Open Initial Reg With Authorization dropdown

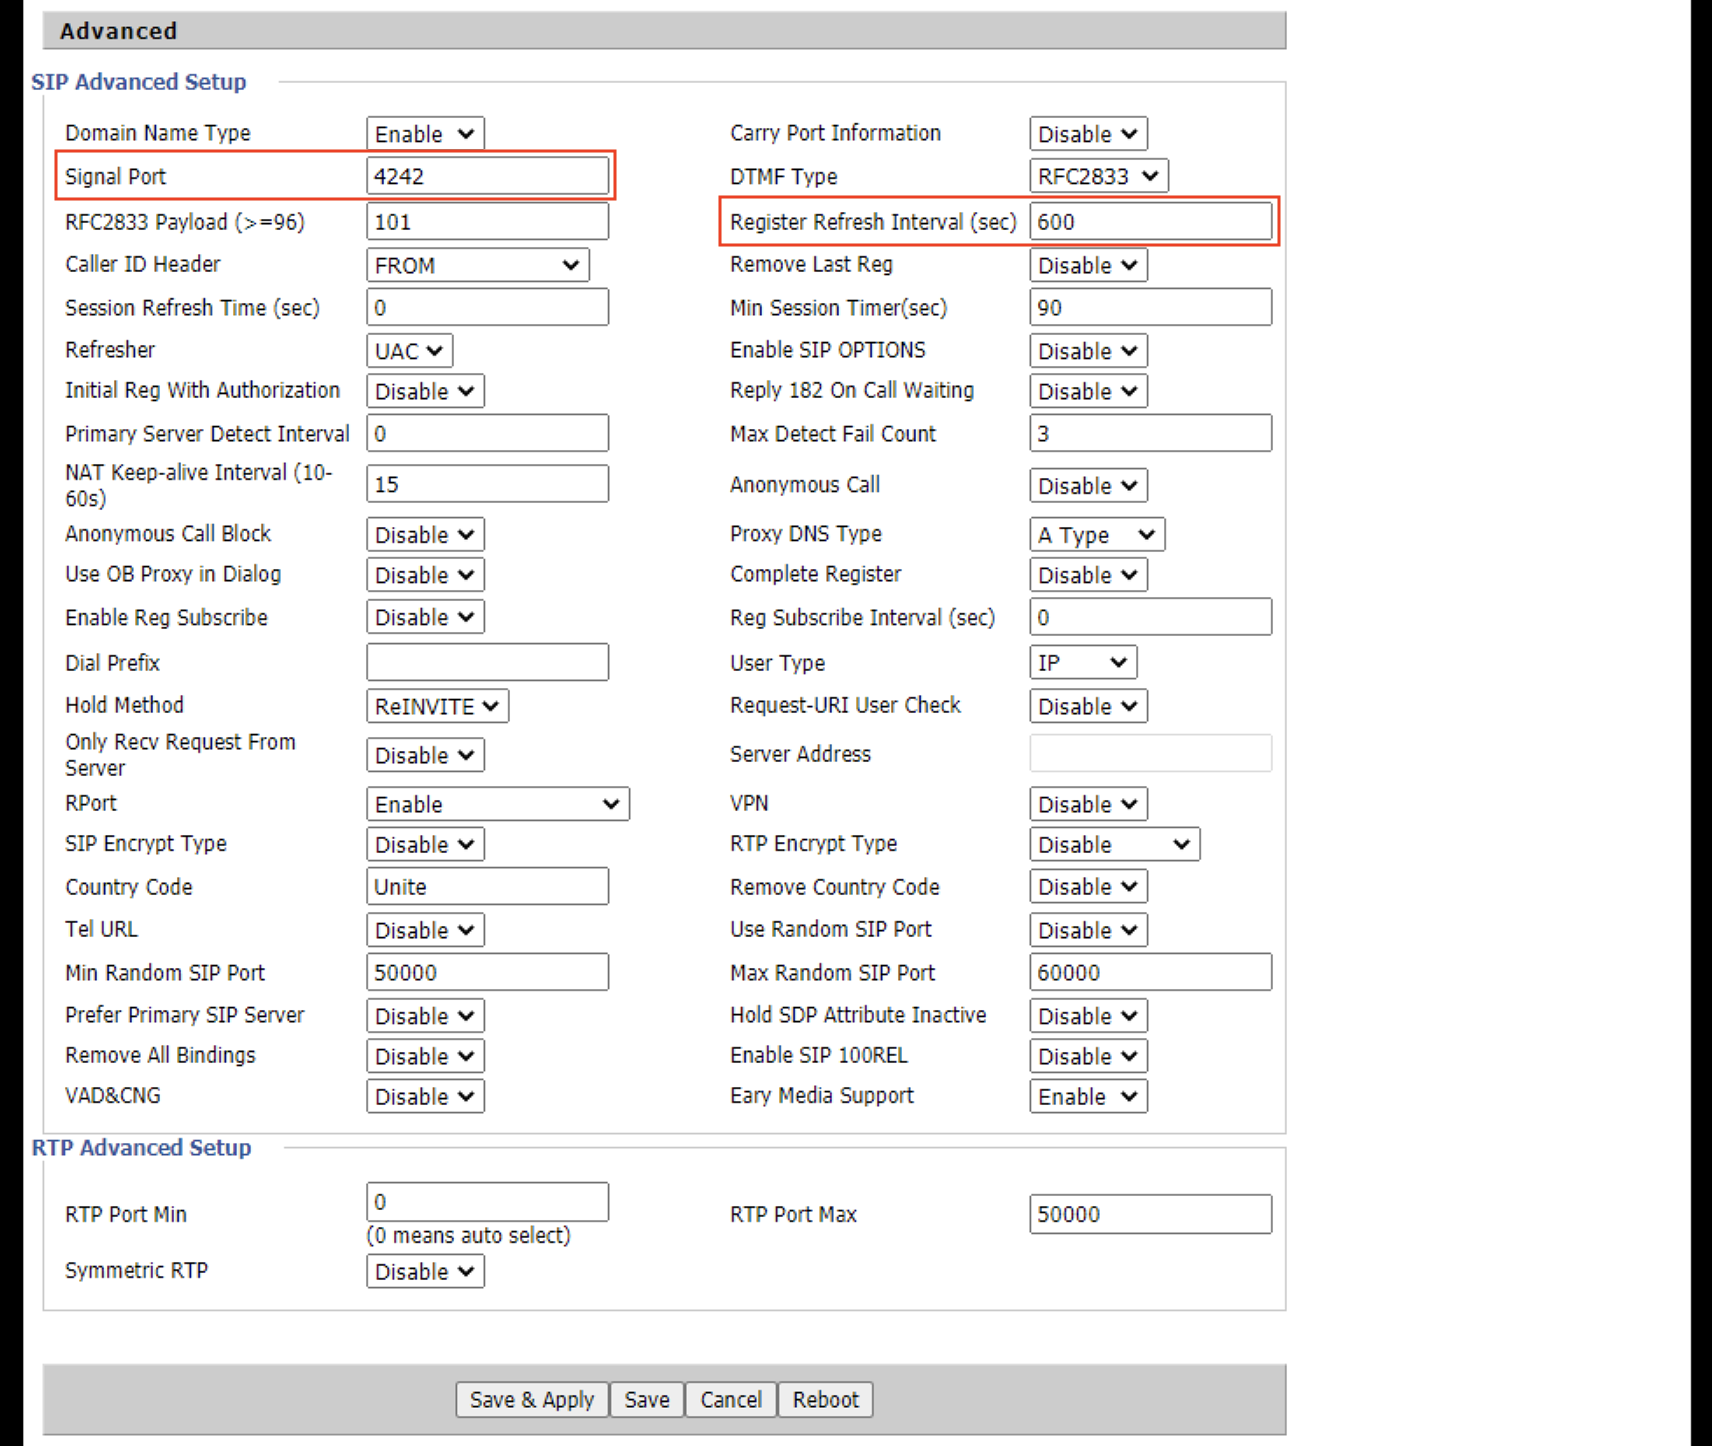click(425, 391)
